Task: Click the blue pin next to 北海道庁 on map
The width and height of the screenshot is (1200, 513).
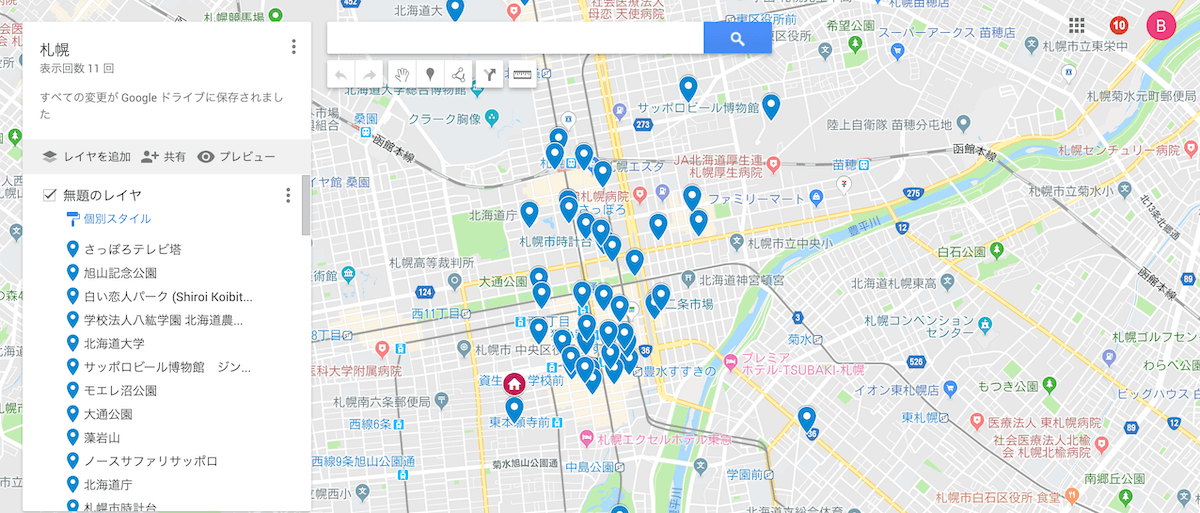Action: coord(529,214)
